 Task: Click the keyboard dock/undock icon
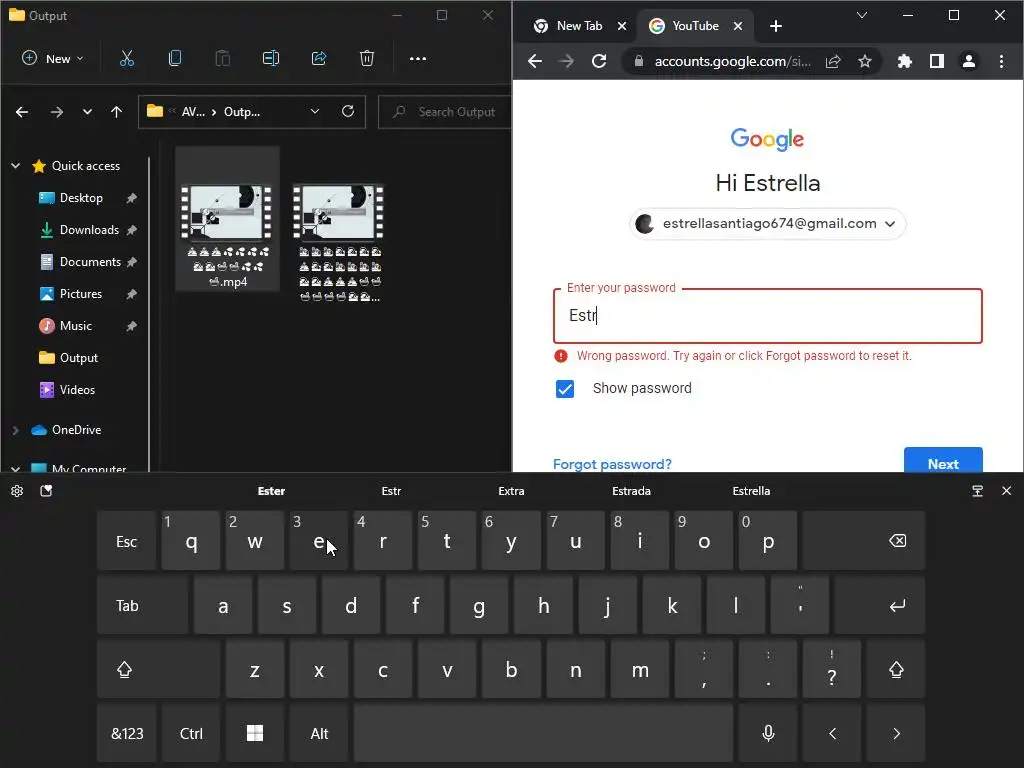[978, 491]
